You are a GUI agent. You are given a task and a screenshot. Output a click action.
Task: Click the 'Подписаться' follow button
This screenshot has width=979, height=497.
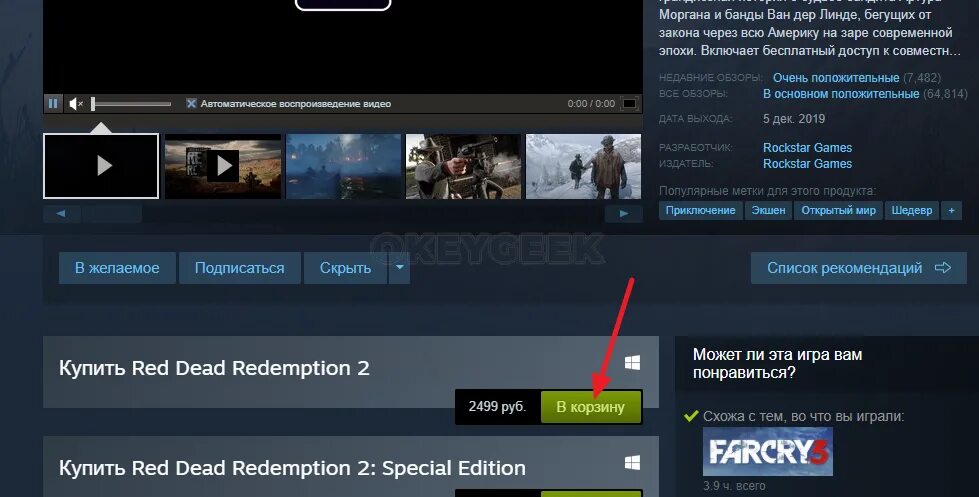[x=240, y=268]
